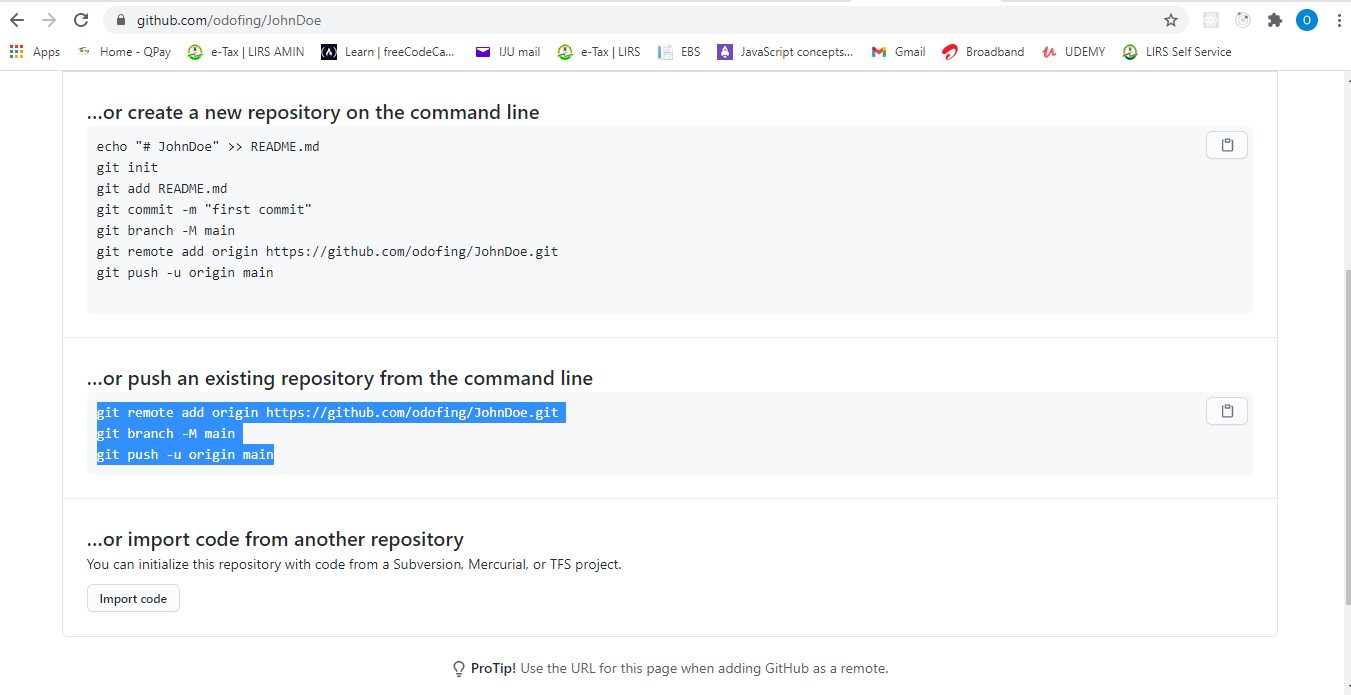1351x695 pixels.
Task: Click the Import code button
Action: click(x=133, y=598)
